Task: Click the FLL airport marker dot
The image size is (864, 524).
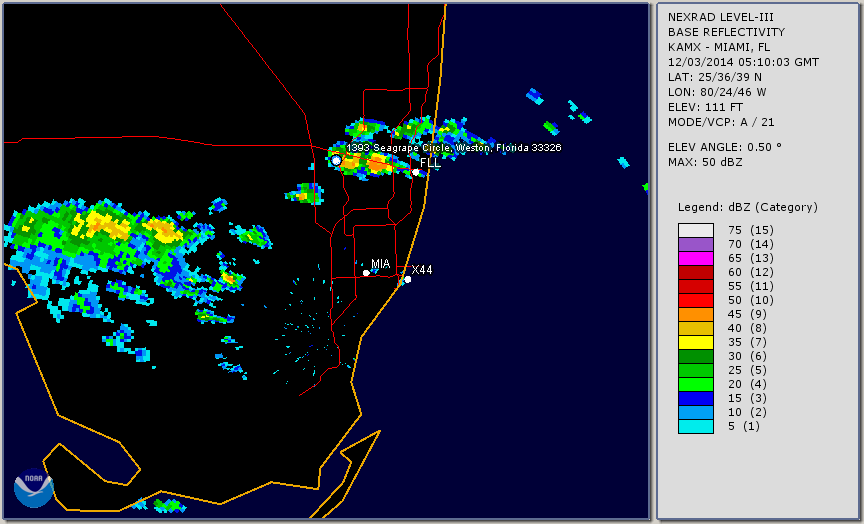Action: 416,172
